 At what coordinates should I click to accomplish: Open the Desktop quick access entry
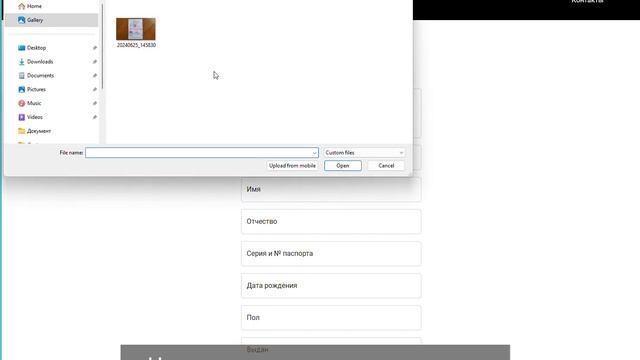click(36, 48)
